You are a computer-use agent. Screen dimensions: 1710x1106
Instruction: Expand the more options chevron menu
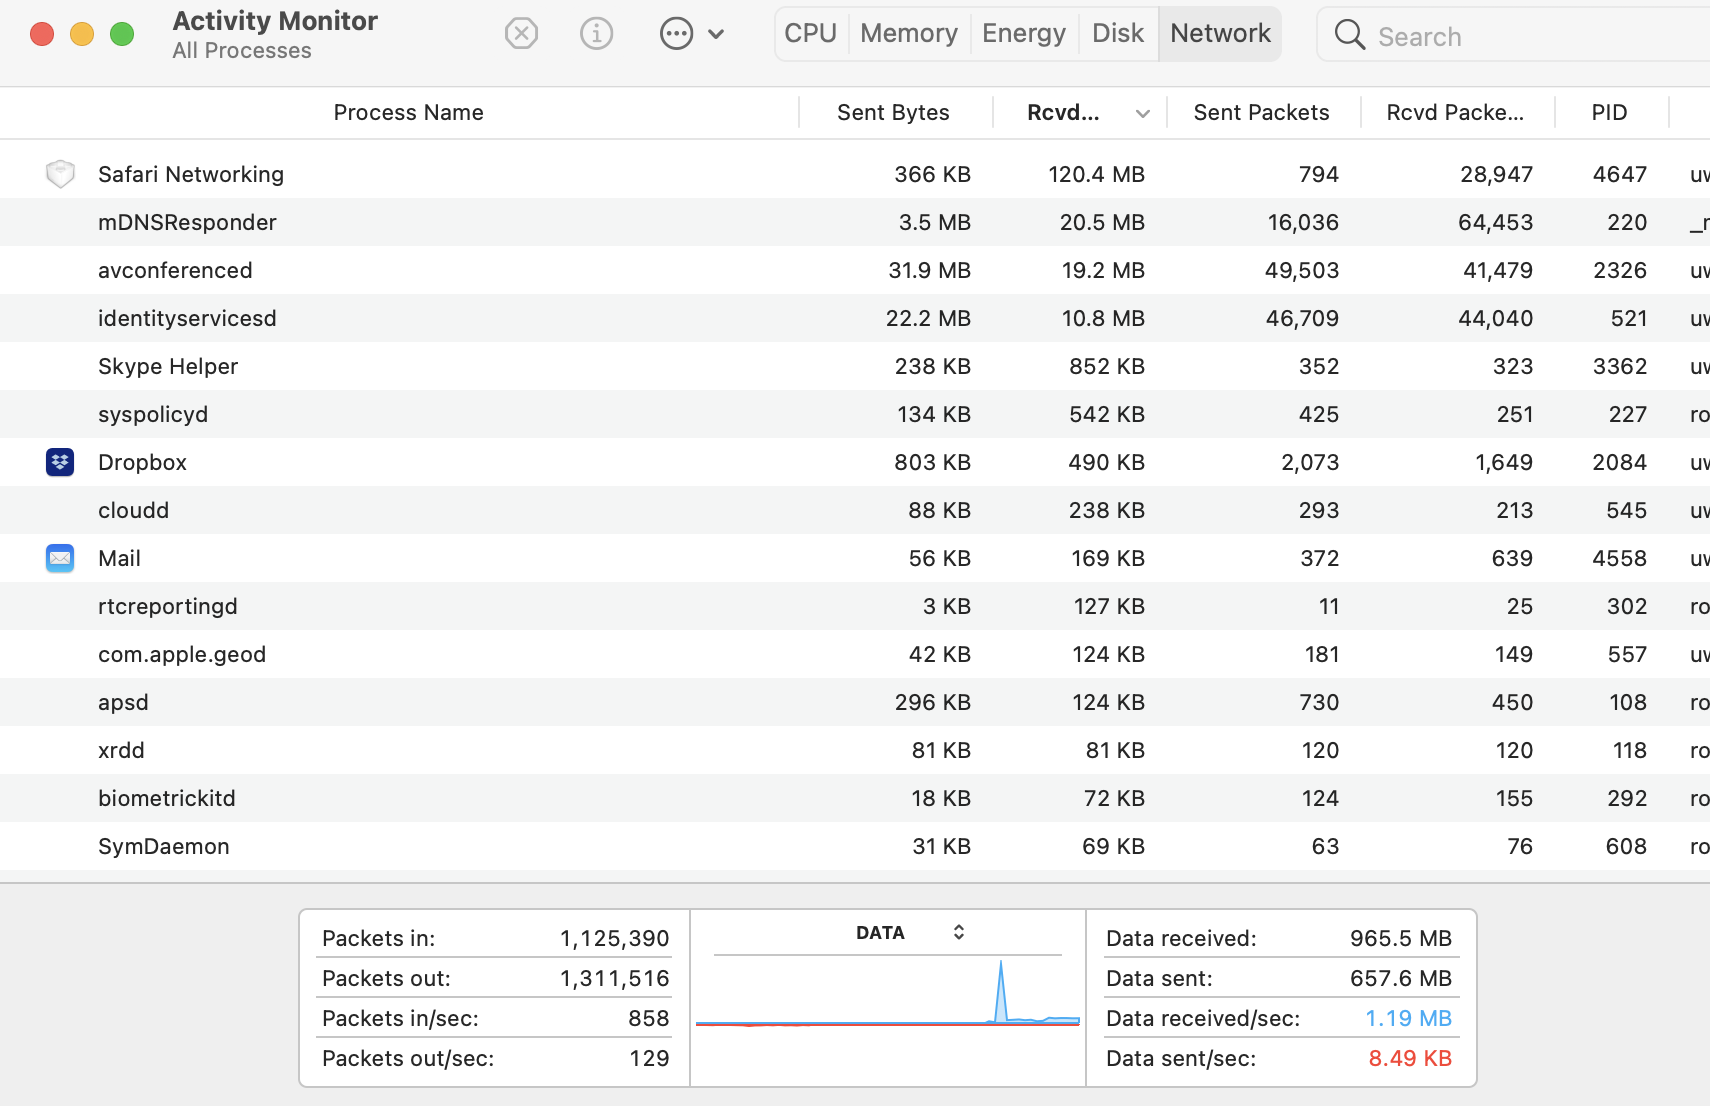click(716, 34)
